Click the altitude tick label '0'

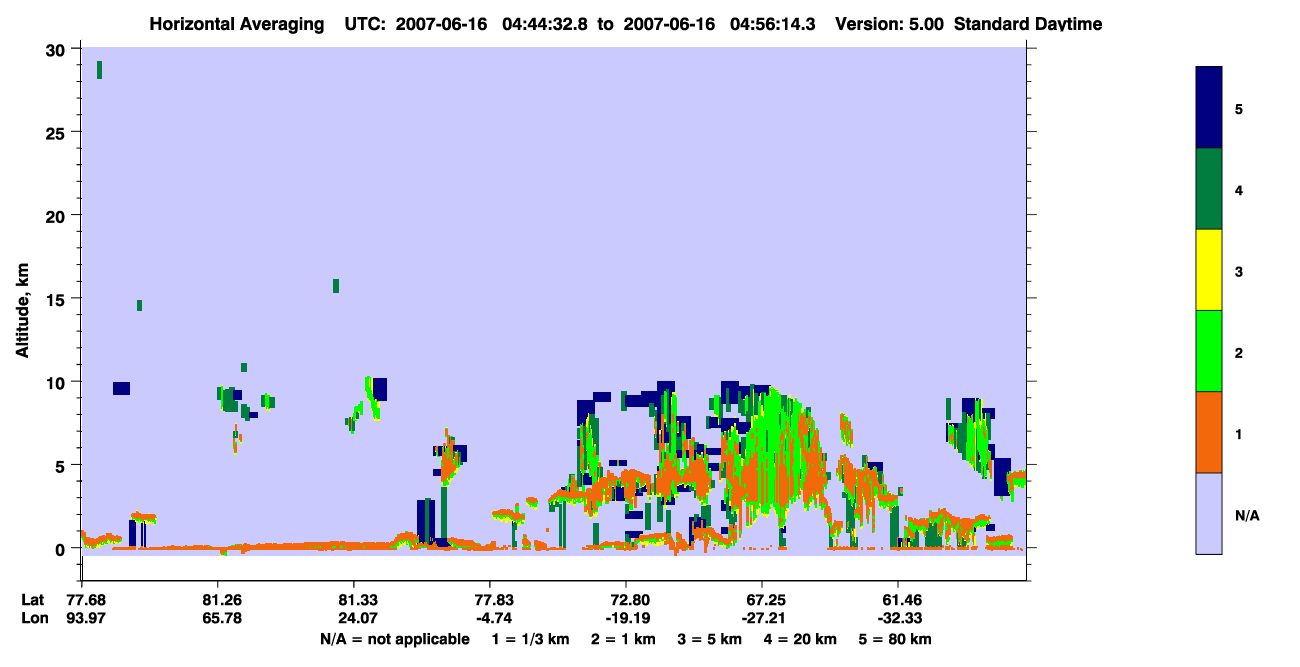[x=62, y=548]
